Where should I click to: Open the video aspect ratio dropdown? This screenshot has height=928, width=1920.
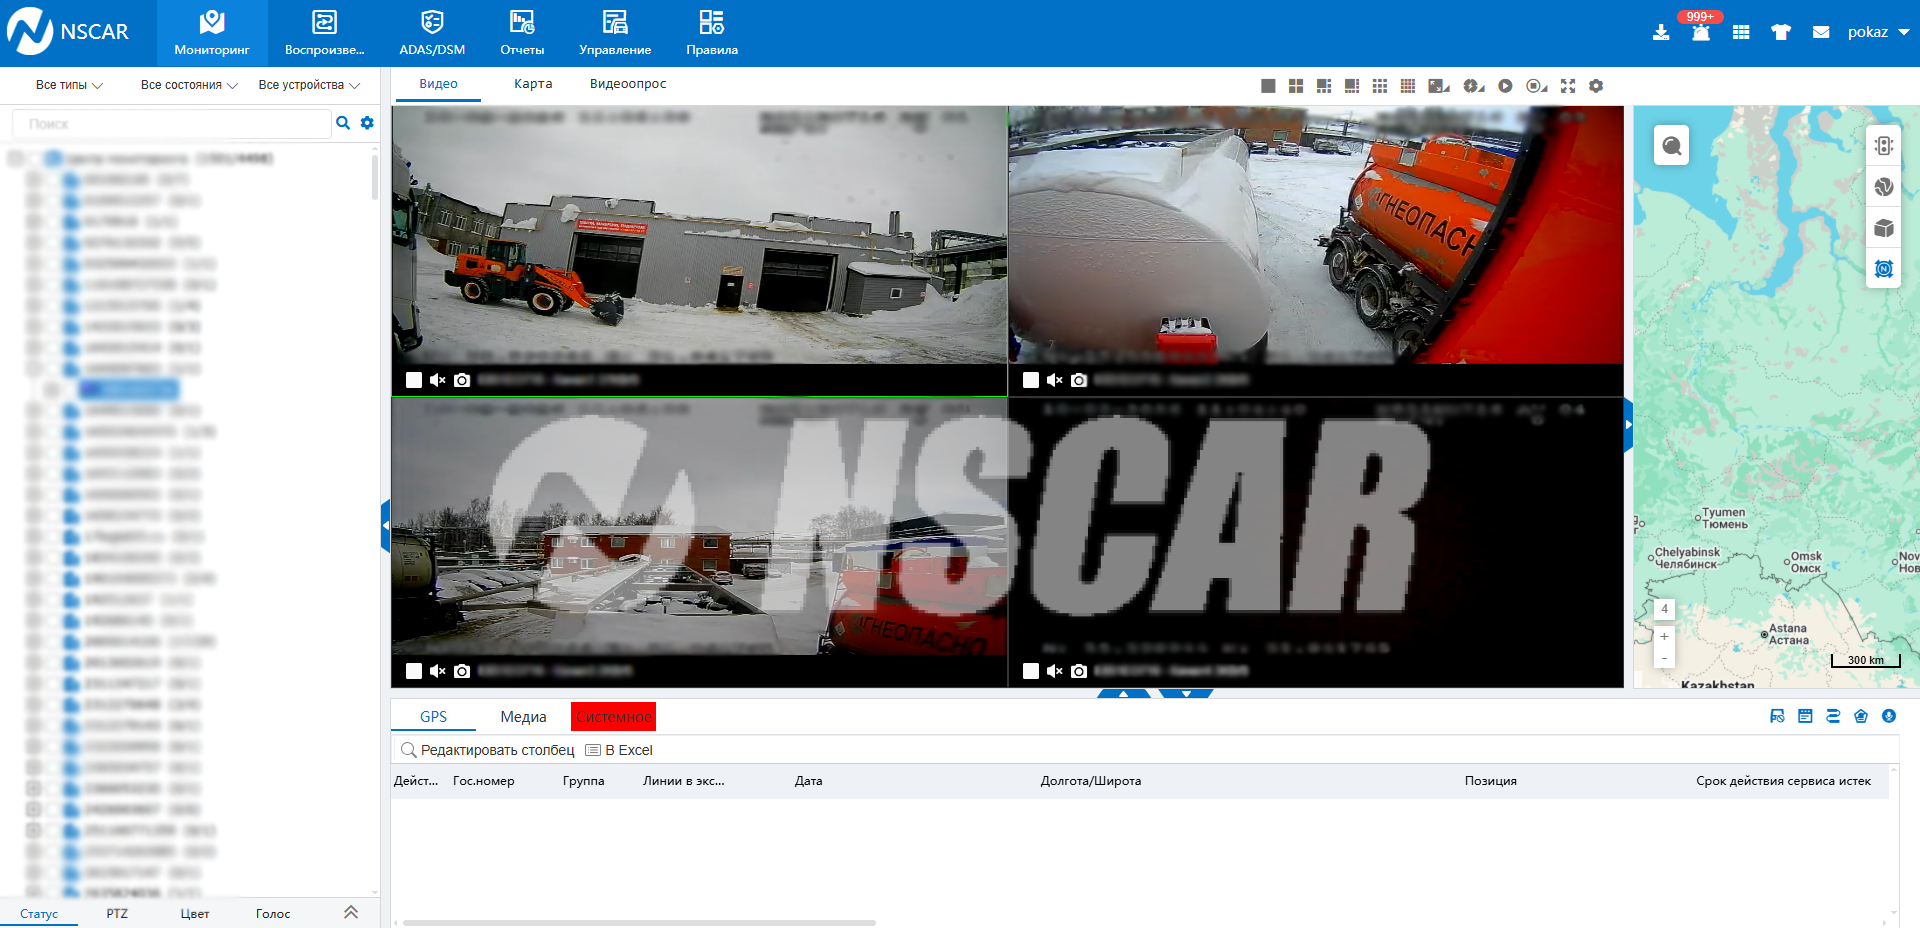tap(1439, 86)
